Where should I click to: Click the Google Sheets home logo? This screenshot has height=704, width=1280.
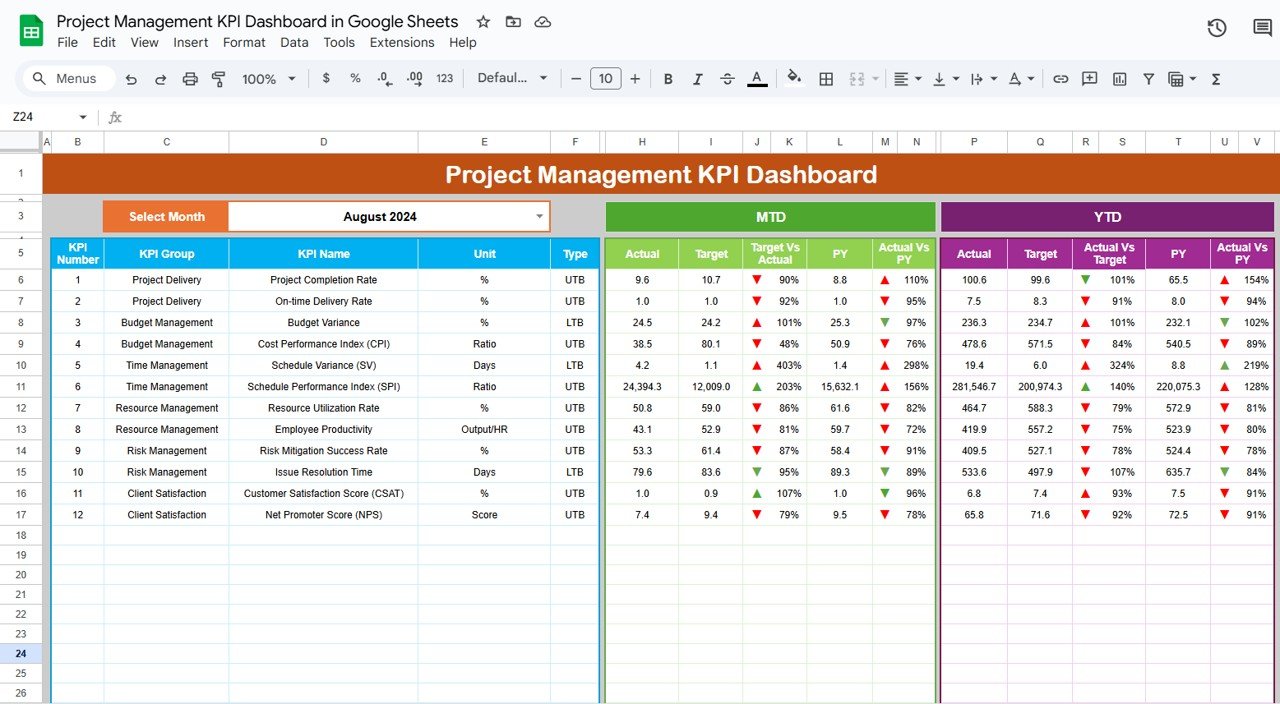tap(31, 31)
